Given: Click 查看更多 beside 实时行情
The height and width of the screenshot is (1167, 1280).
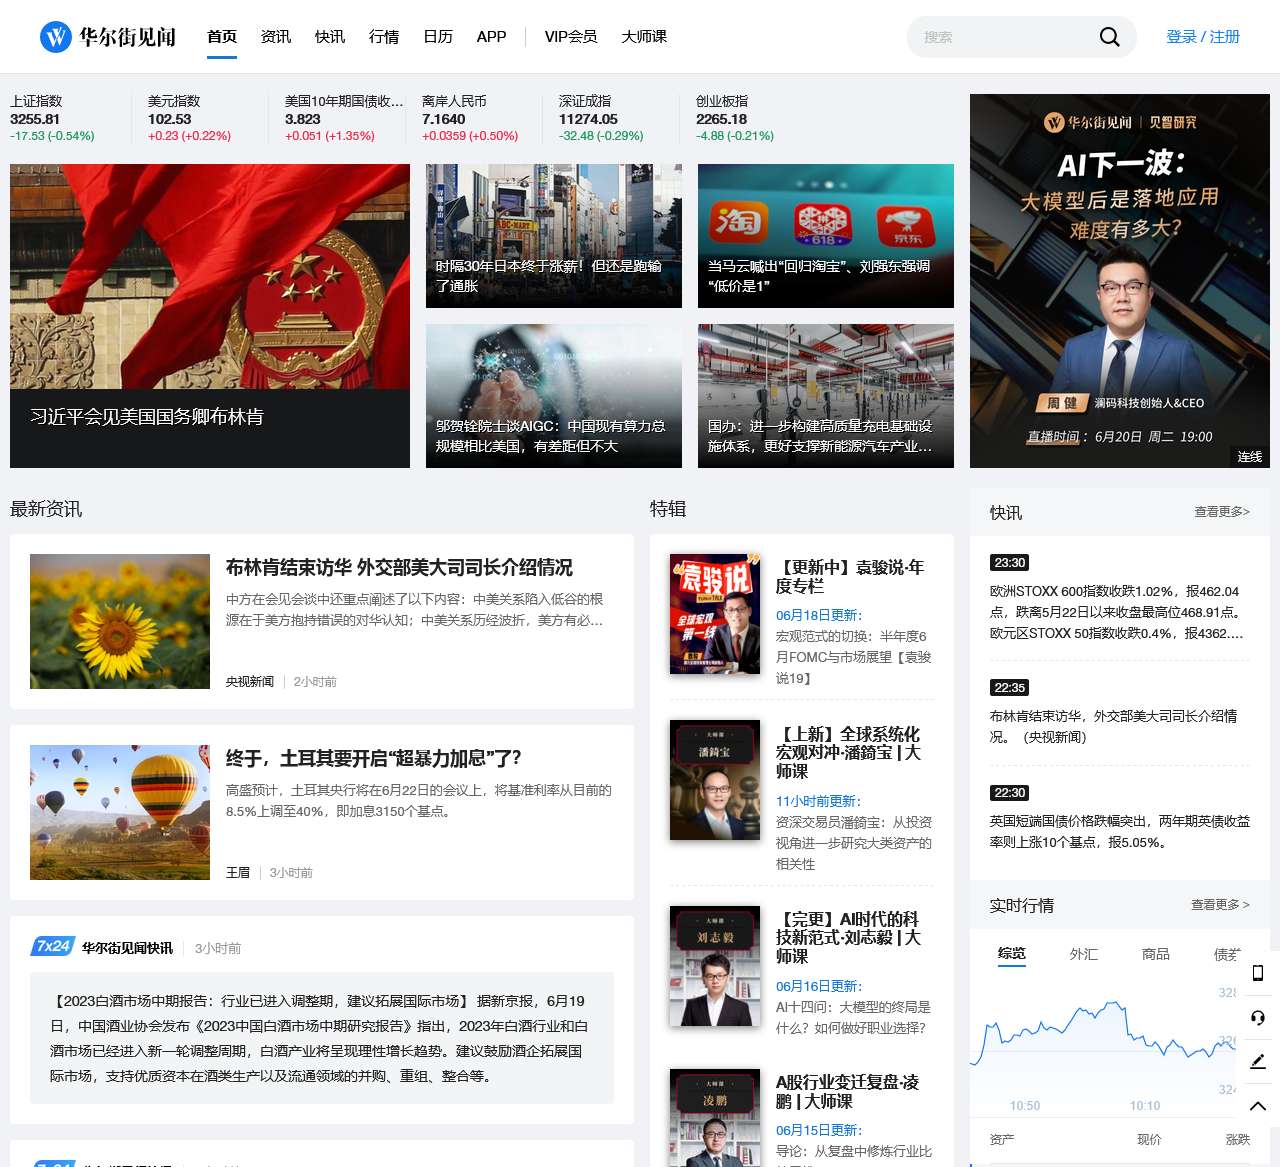Looking at the screenshot, I should 1220,904.
